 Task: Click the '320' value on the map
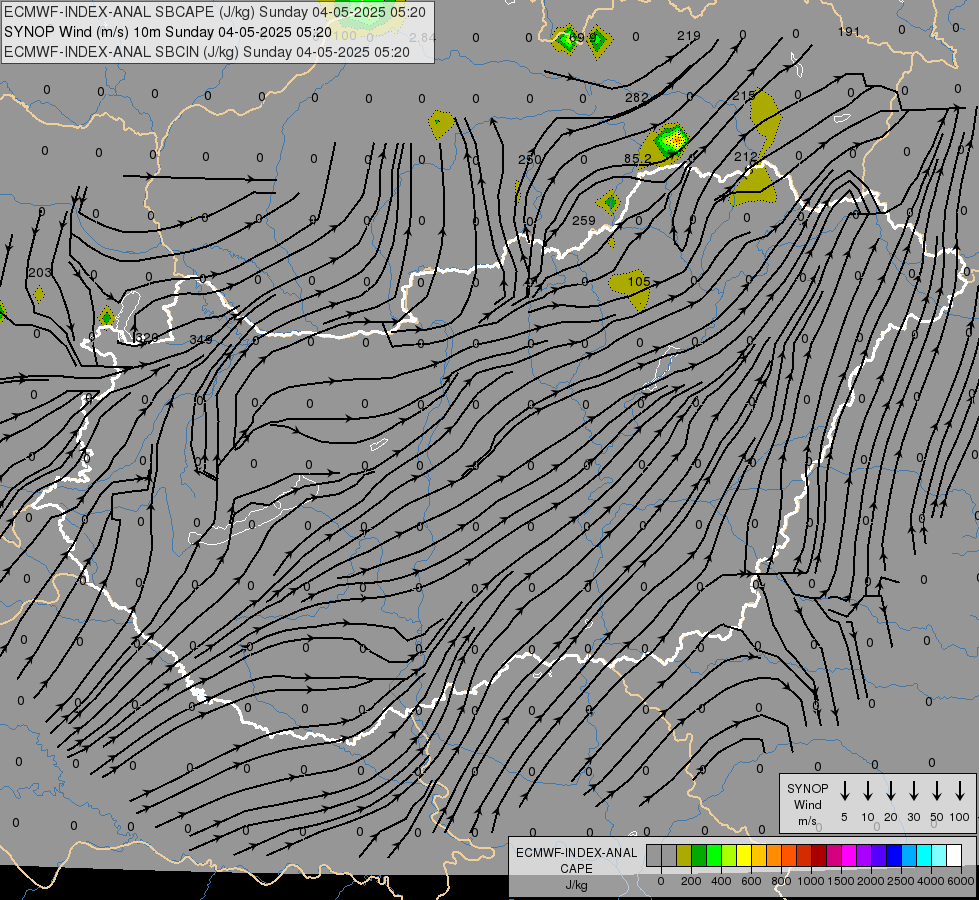[147, 338]
